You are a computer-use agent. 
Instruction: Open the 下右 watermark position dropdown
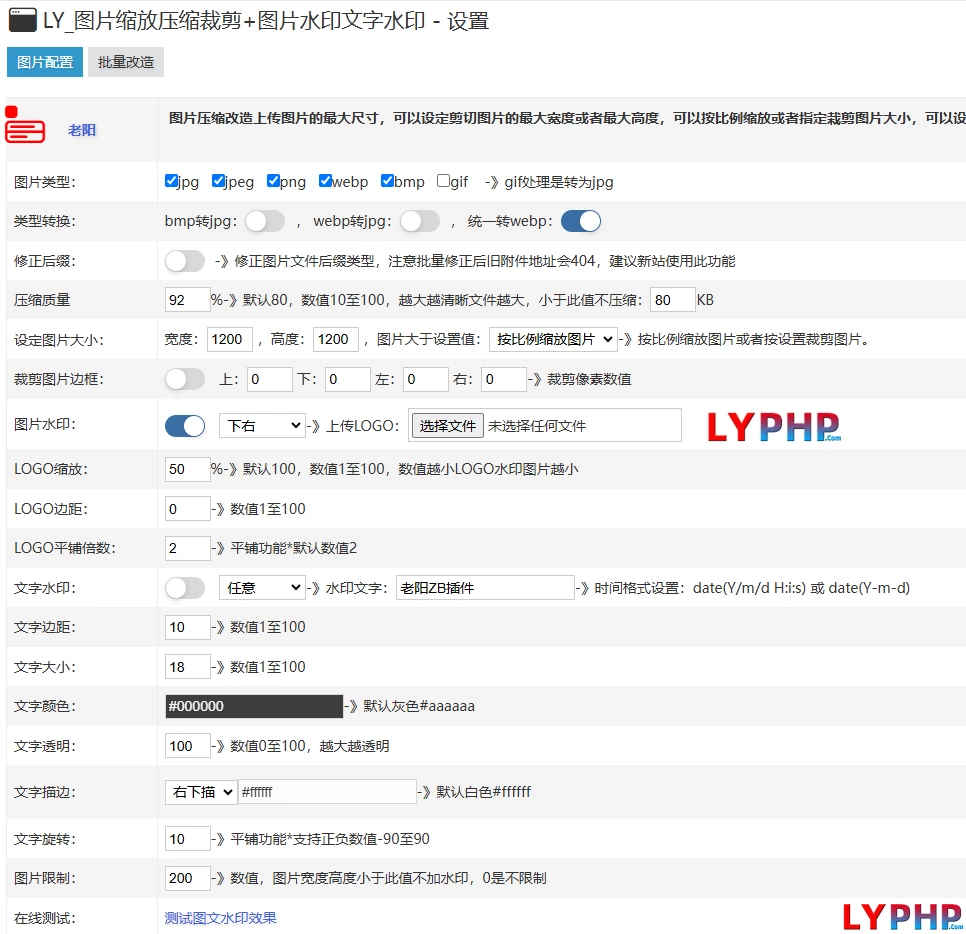pos(261,426)
